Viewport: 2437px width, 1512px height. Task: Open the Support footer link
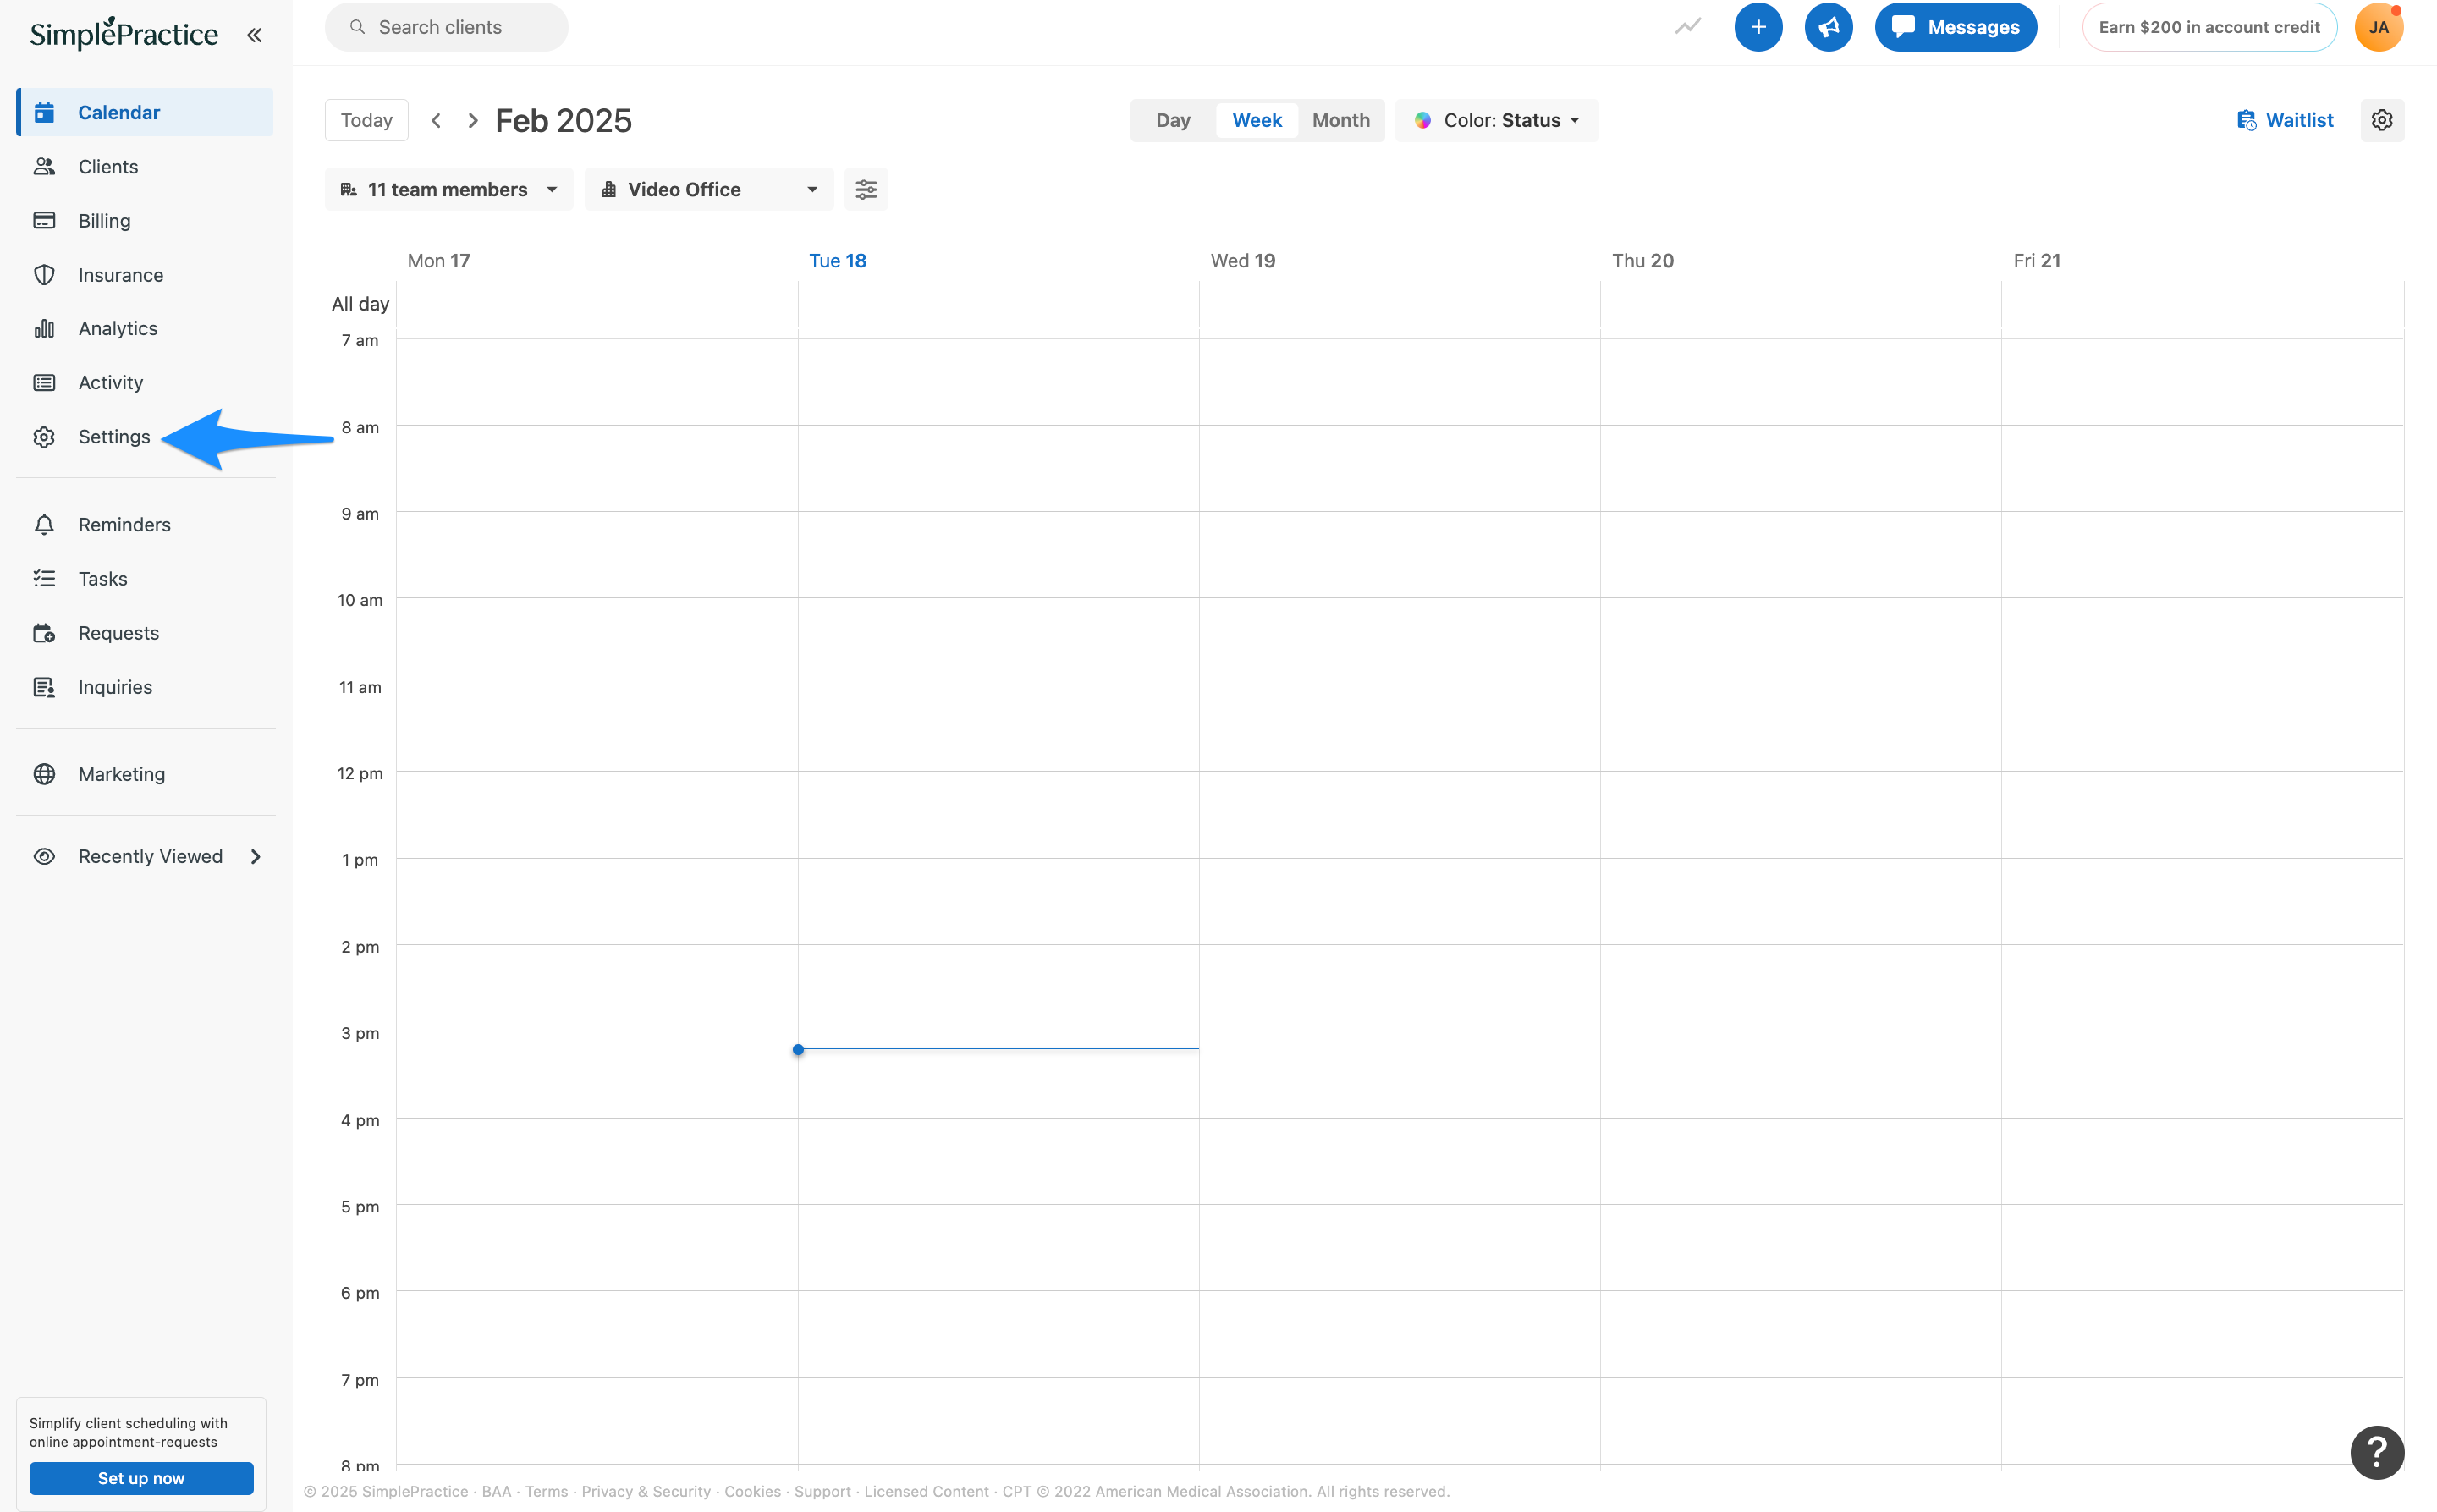(822, 1491)
